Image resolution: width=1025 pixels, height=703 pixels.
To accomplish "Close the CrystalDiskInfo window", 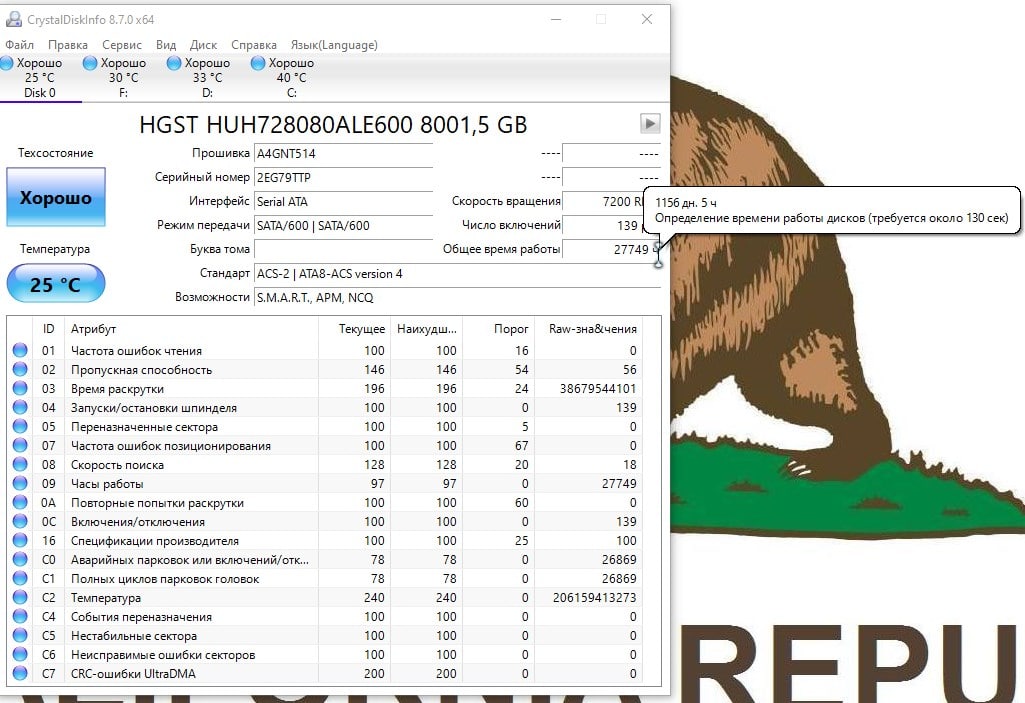I will (647, 20).
